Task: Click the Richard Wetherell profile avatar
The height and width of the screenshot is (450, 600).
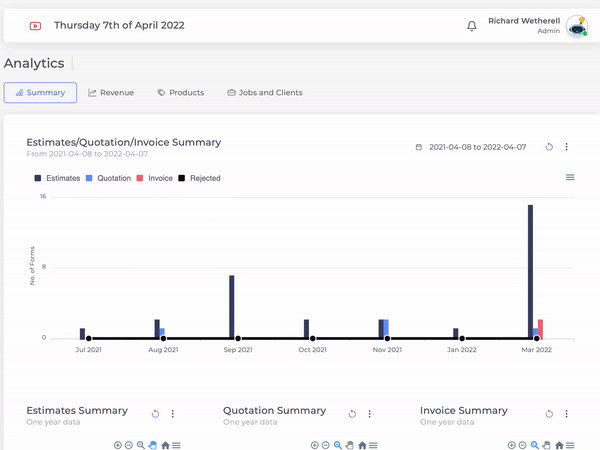Action: [576, 26]
